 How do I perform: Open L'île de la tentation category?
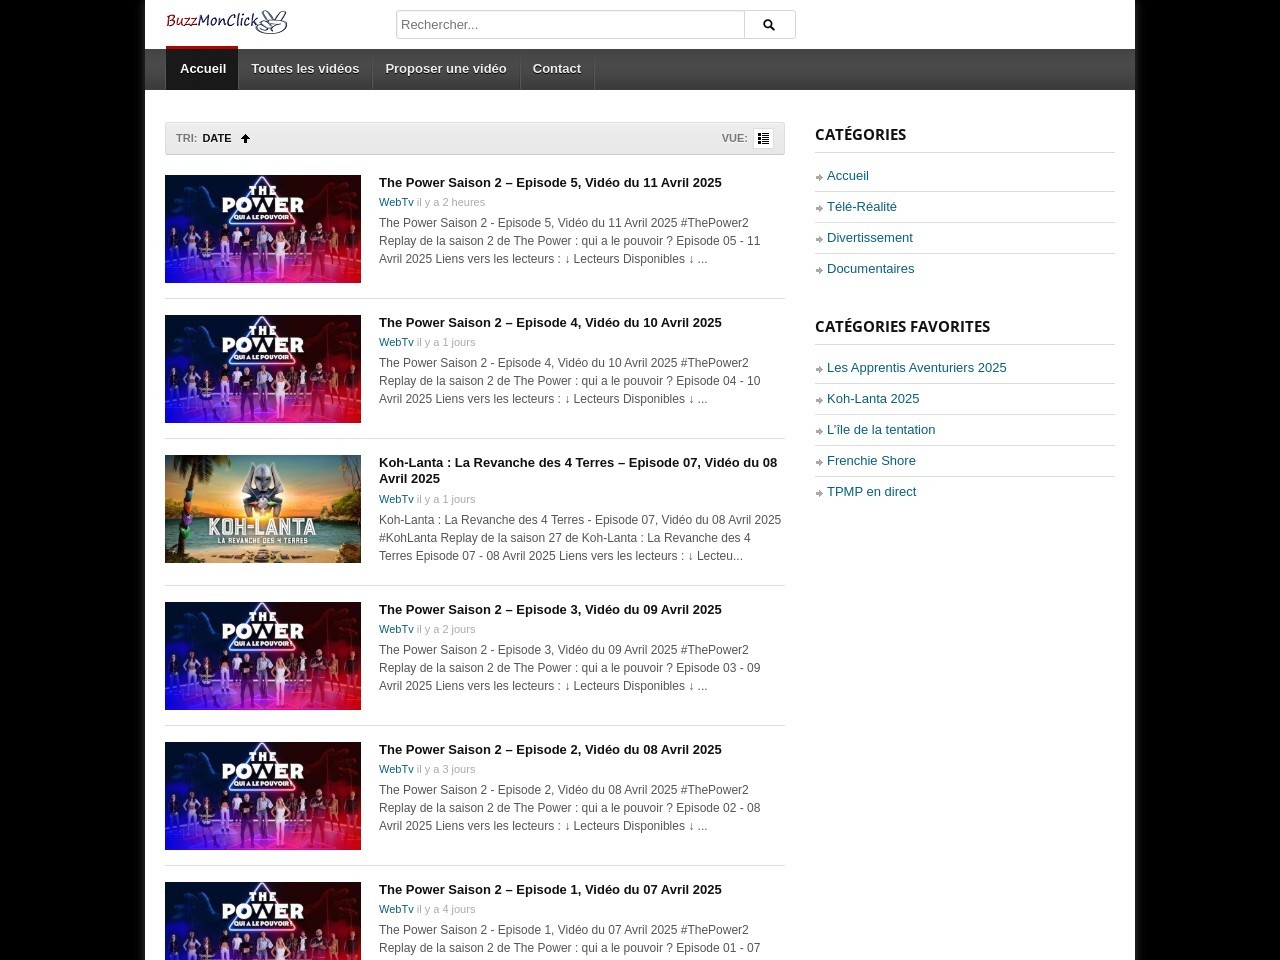click(881, 430)
